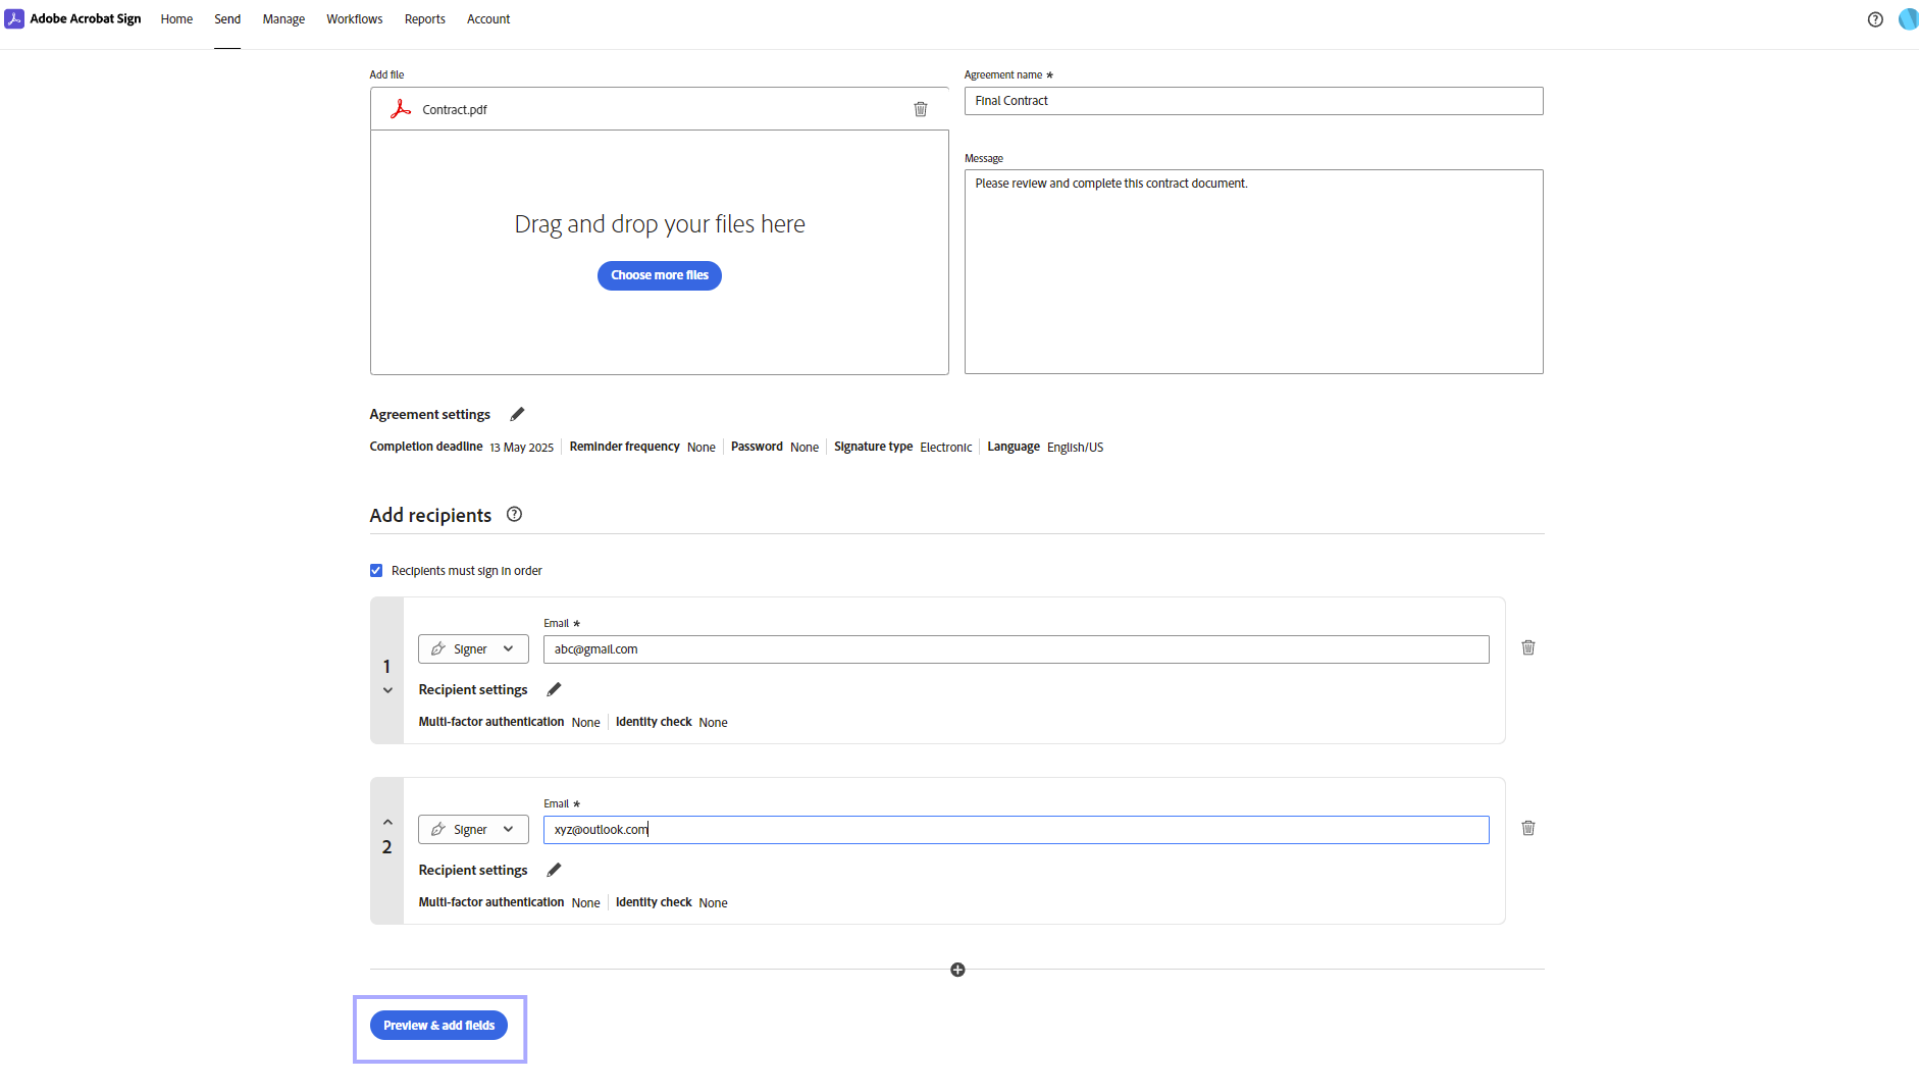Click the Reminder frequency label

[x=624, y=447]
